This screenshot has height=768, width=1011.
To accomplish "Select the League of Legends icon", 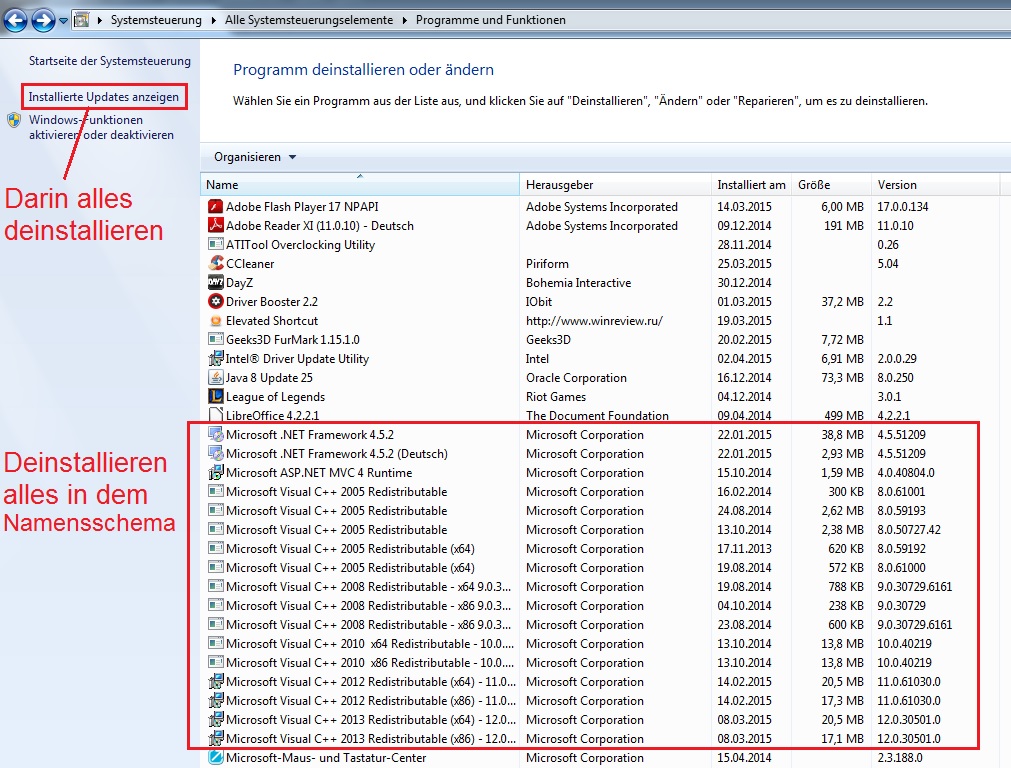I will (x=215, y=396).
